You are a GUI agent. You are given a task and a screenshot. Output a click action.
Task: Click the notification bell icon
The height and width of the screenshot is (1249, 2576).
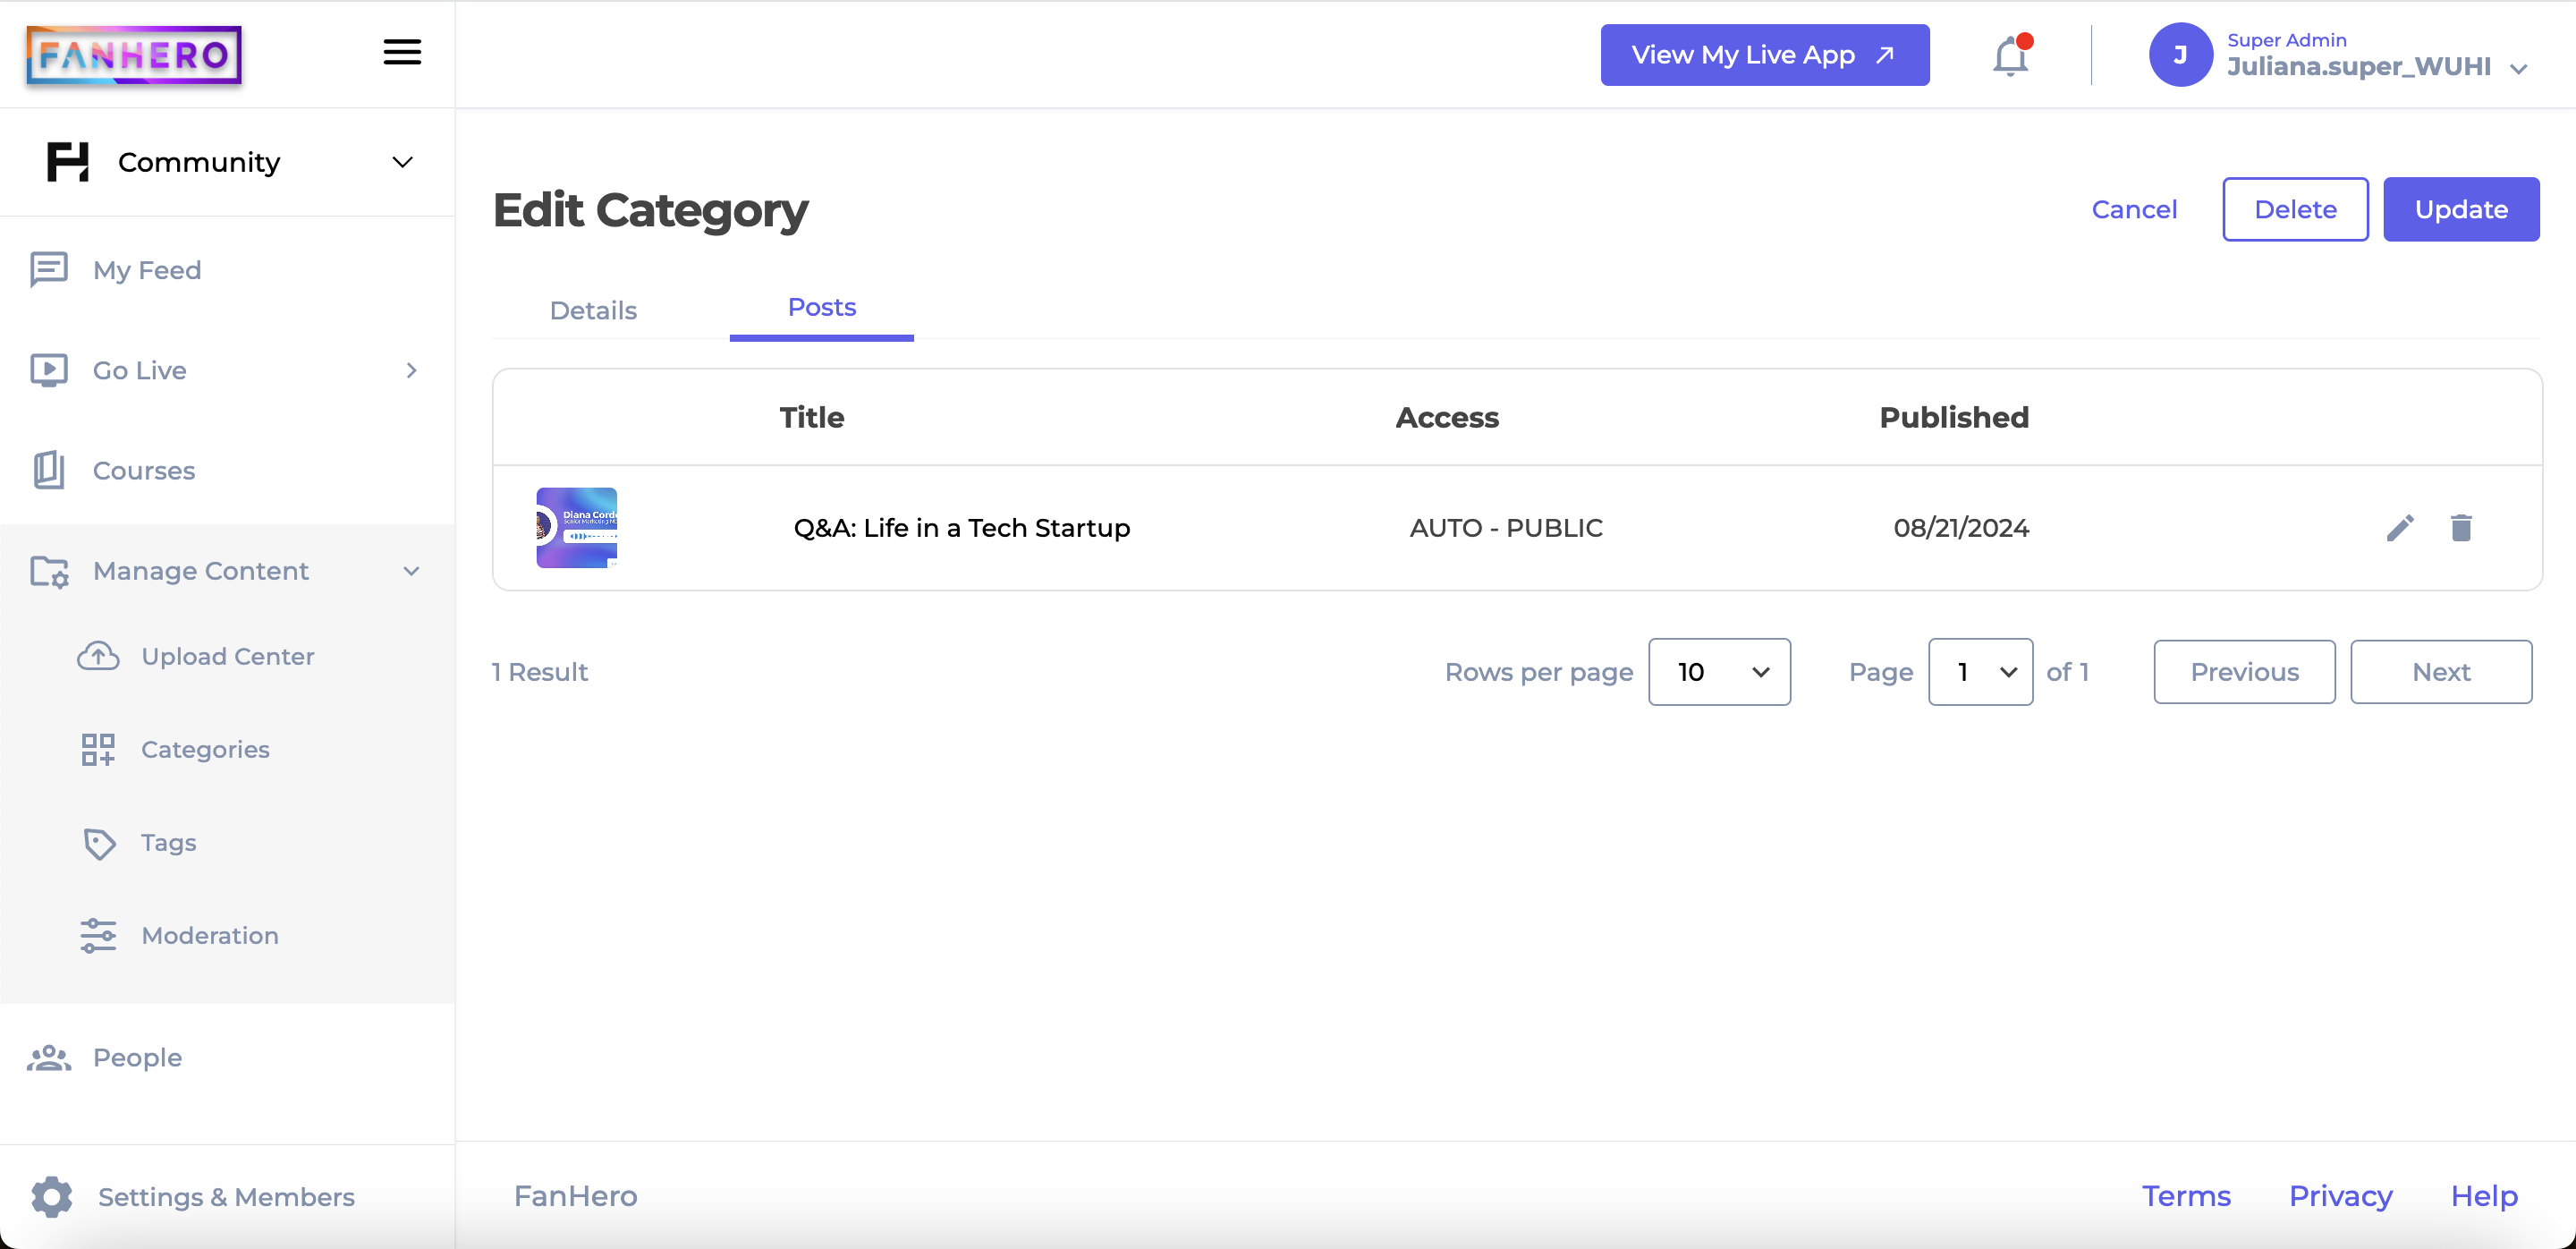point(2009,55)
